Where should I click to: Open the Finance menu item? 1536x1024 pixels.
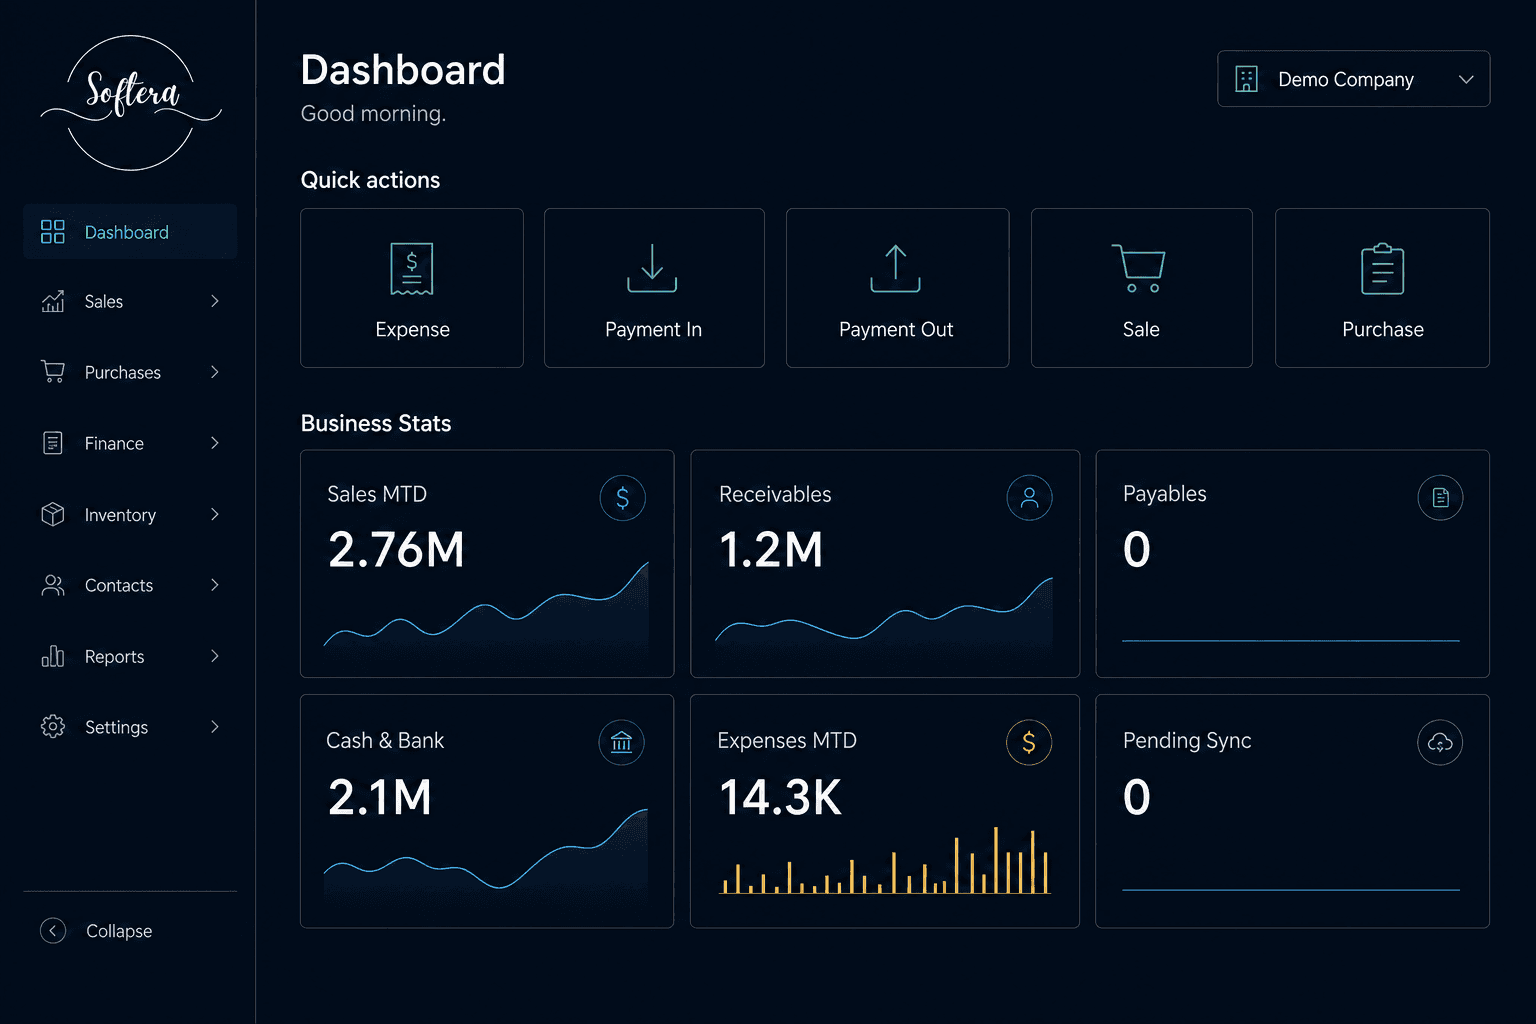130,443
